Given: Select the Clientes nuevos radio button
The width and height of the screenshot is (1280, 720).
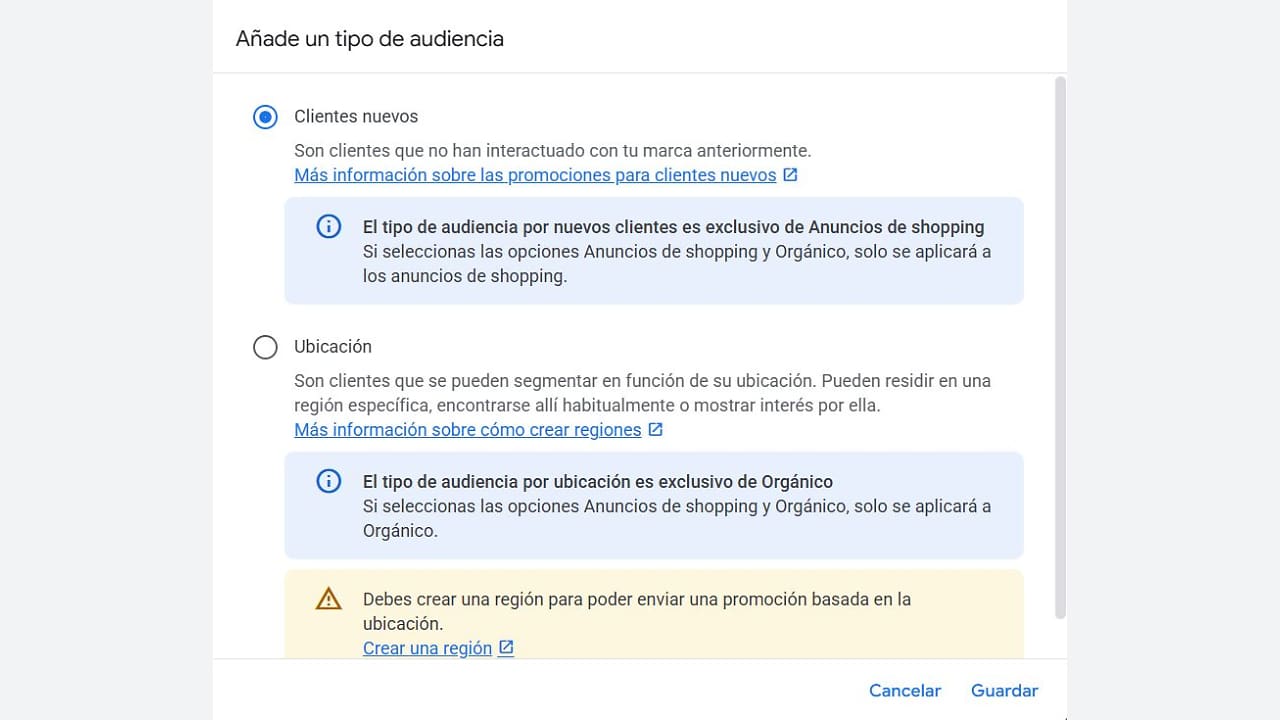Looking at the screenshot, I should (265, 117).
